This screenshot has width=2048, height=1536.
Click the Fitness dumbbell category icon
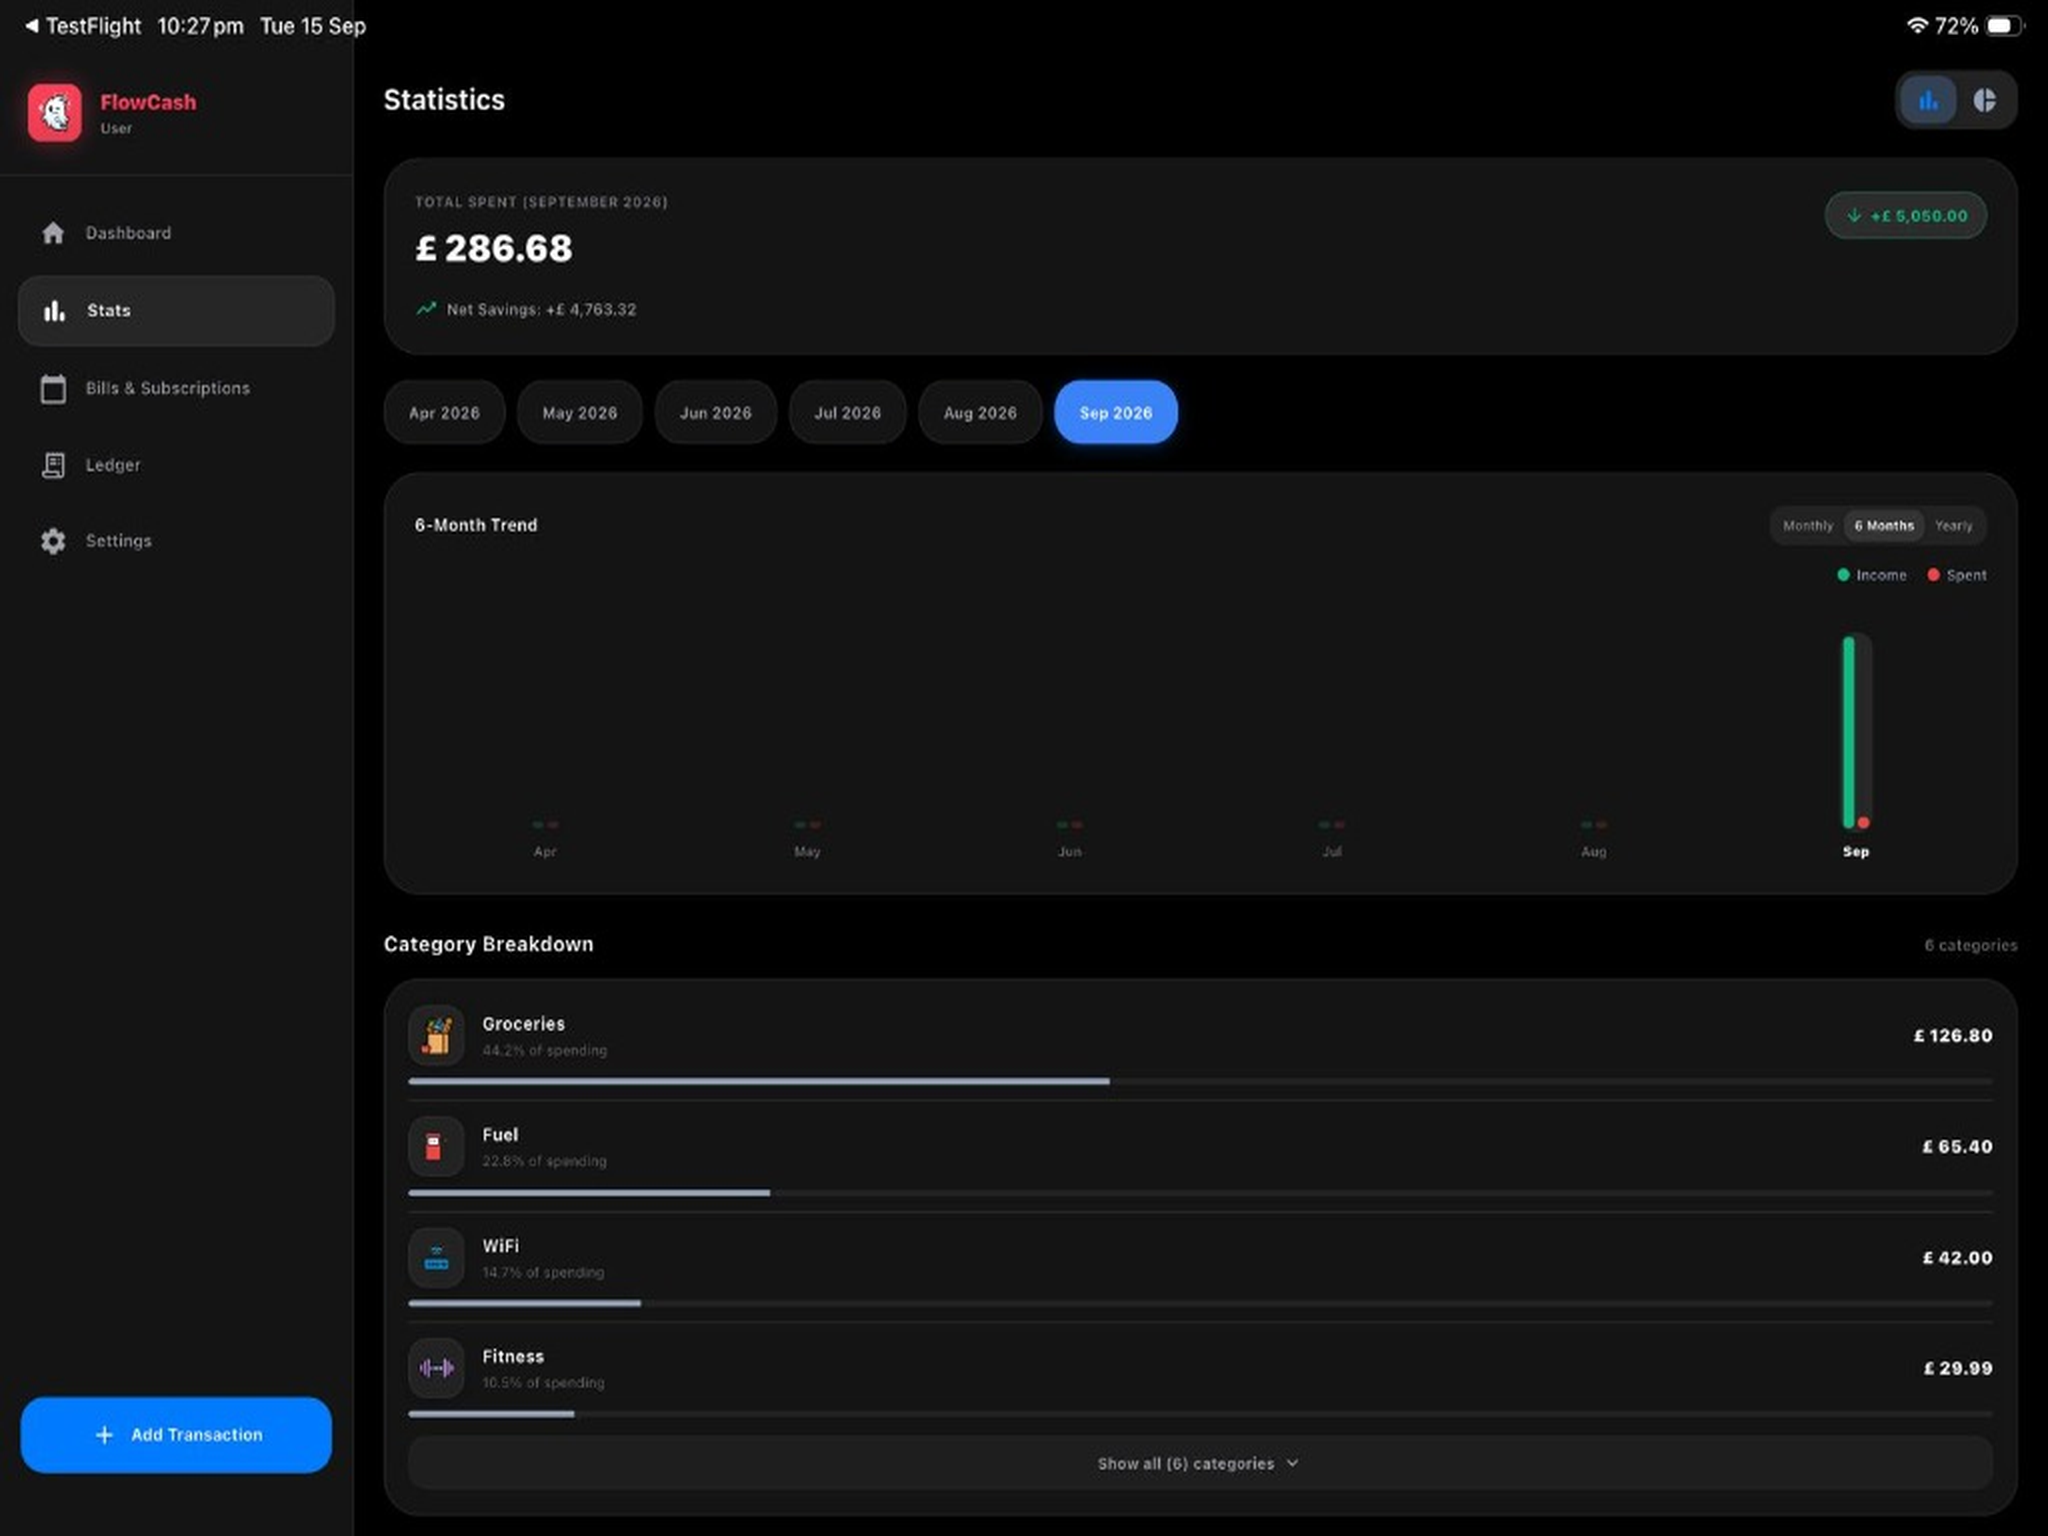click(436, 1368)
